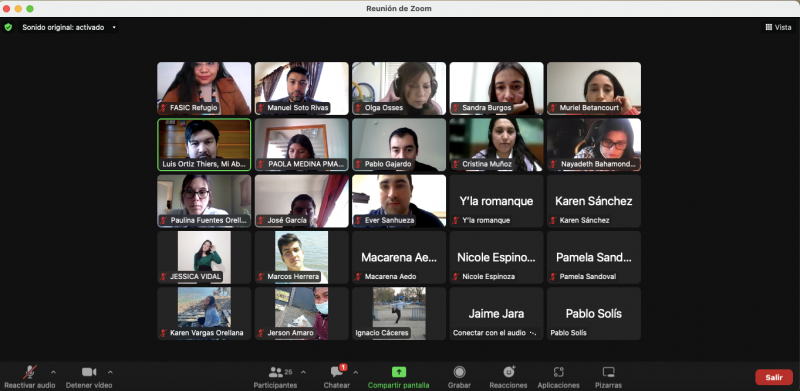Viewport: 800px width, 391px height.
Task: Click the Salir leave button
Action: coord(774,377)
